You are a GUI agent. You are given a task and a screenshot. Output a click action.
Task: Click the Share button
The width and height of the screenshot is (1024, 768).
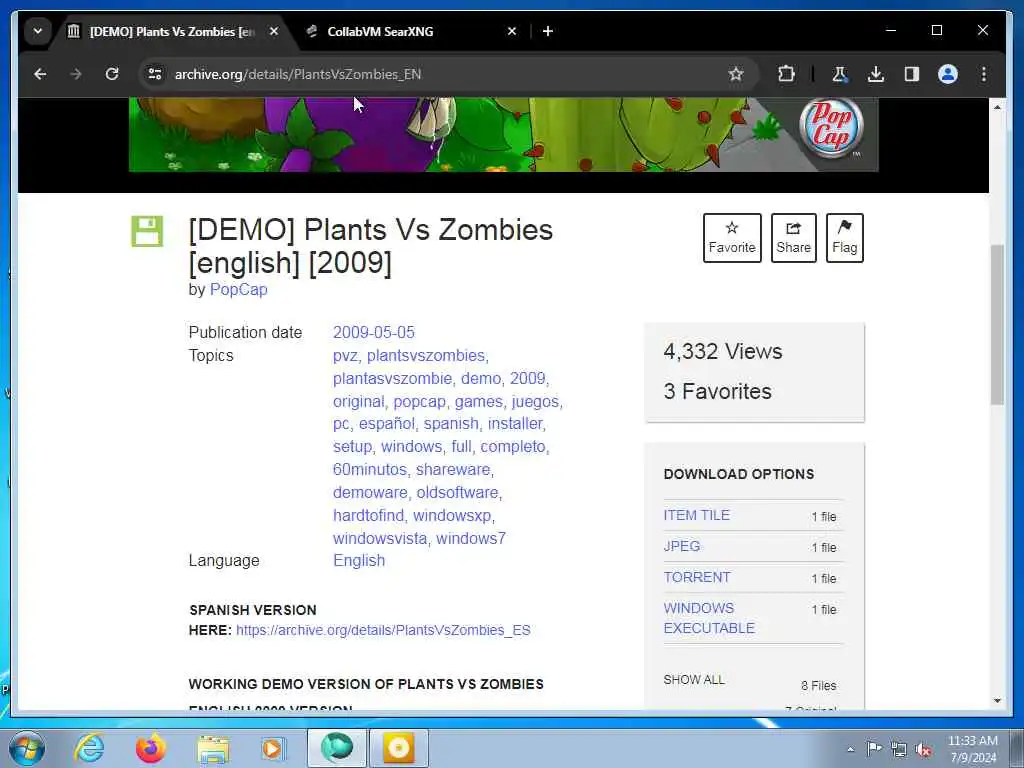point(793,238)
